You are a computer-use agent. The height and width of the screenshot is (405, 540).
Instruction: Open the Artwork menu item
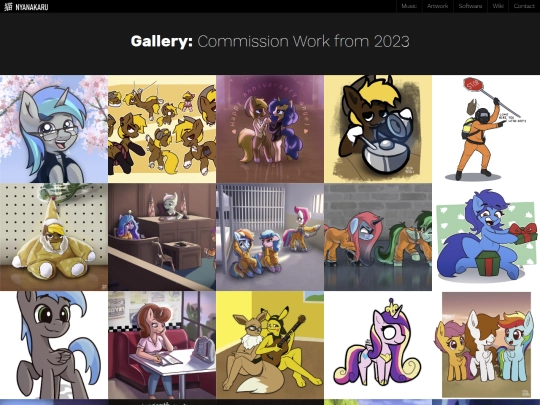[438, 6]
